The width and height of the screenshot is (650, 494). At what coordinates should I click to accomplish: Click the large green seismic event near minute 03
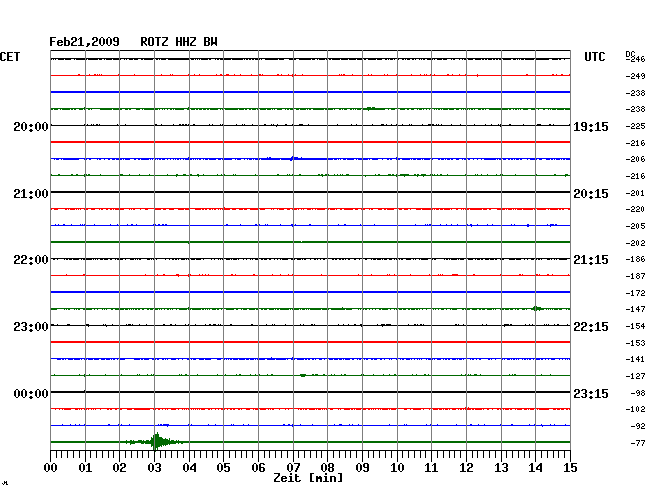pyautogui.click(x=155, y=442)
